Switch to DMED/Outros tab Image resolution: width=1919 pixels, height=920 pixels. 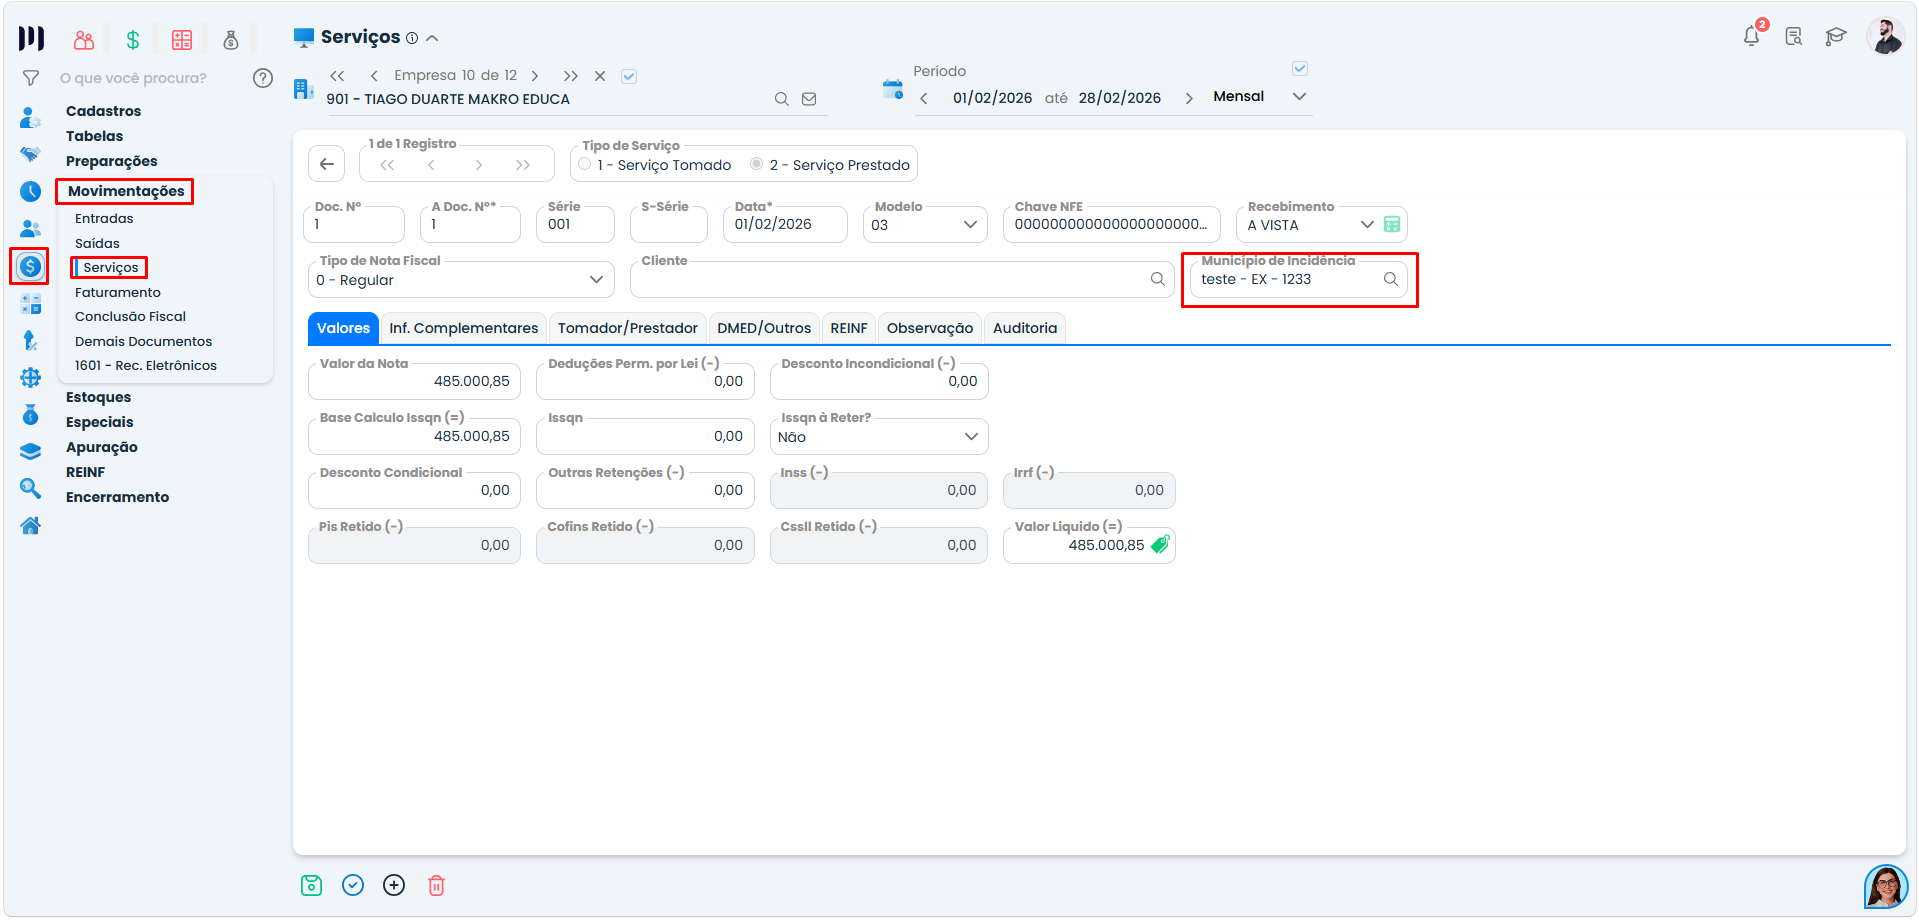point(764,328)
